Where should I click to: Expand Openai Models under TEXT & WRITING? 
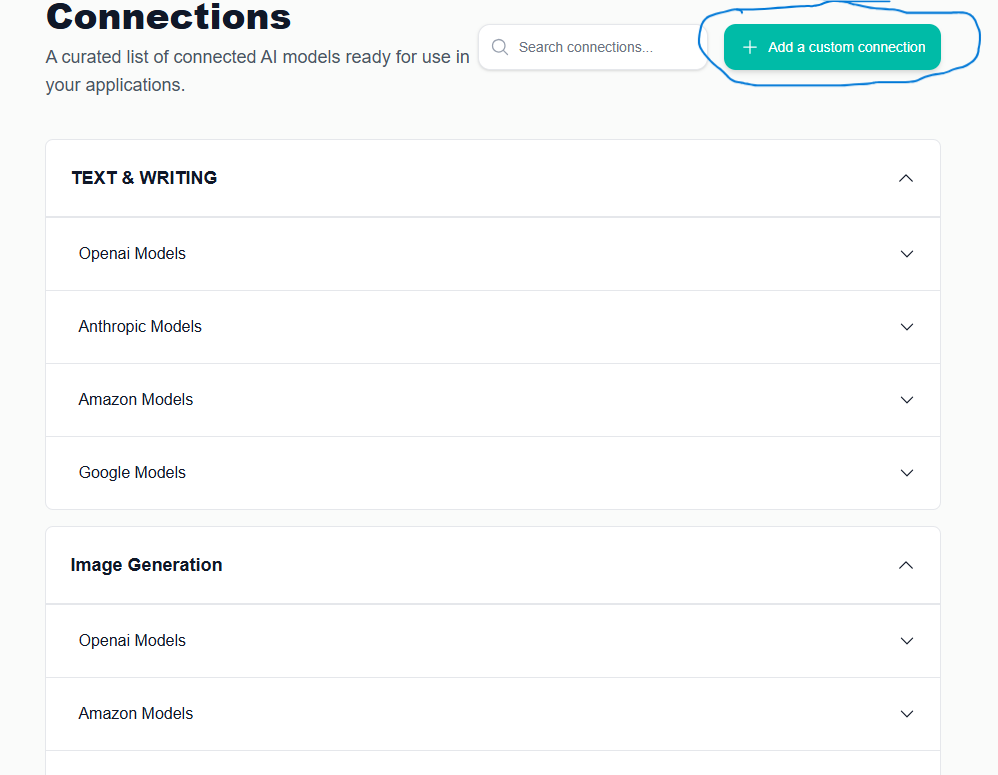[907, 254]
